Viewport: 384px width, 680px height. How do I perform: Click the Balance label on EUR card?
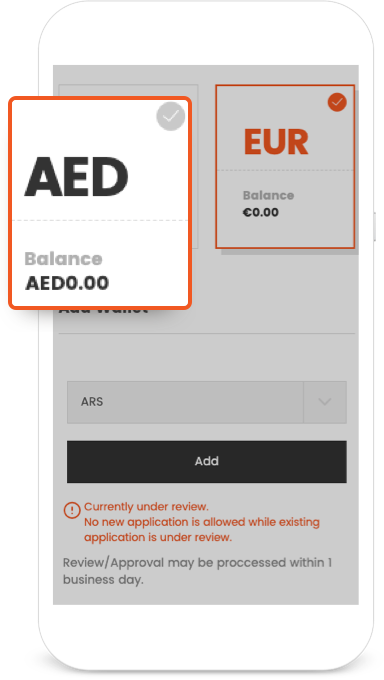click(x=268, y=195)
